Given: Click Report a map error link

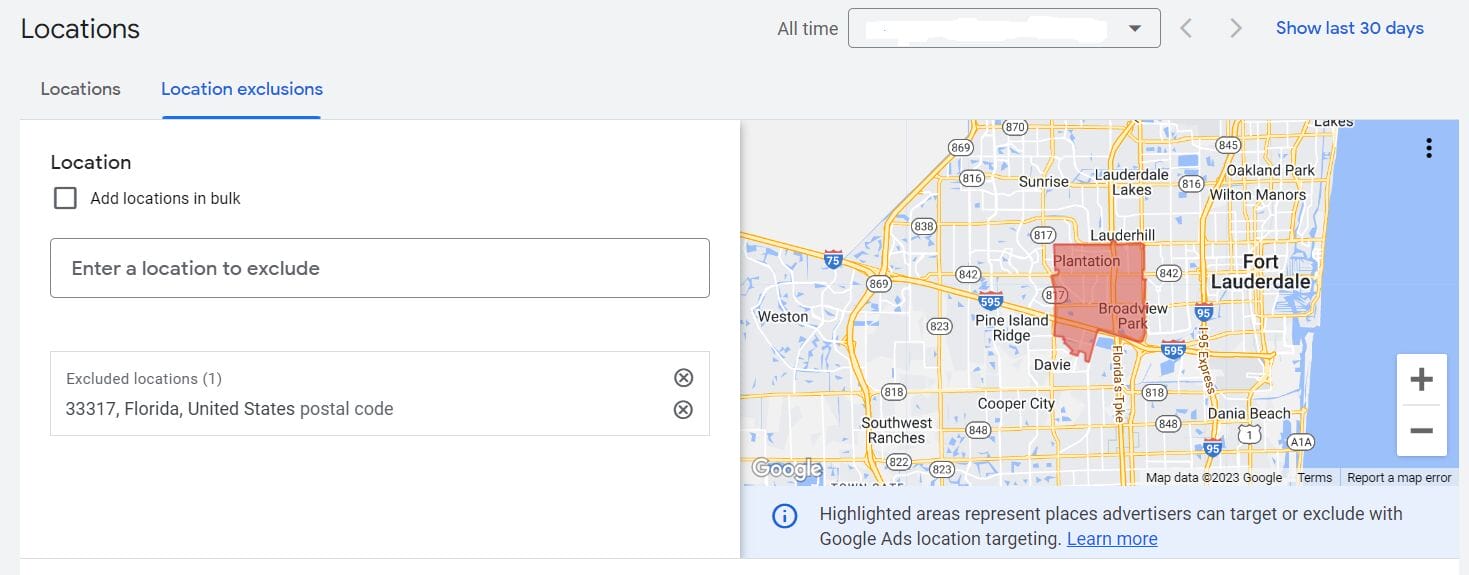Looking at the screenshot, I should point(1399,478).
